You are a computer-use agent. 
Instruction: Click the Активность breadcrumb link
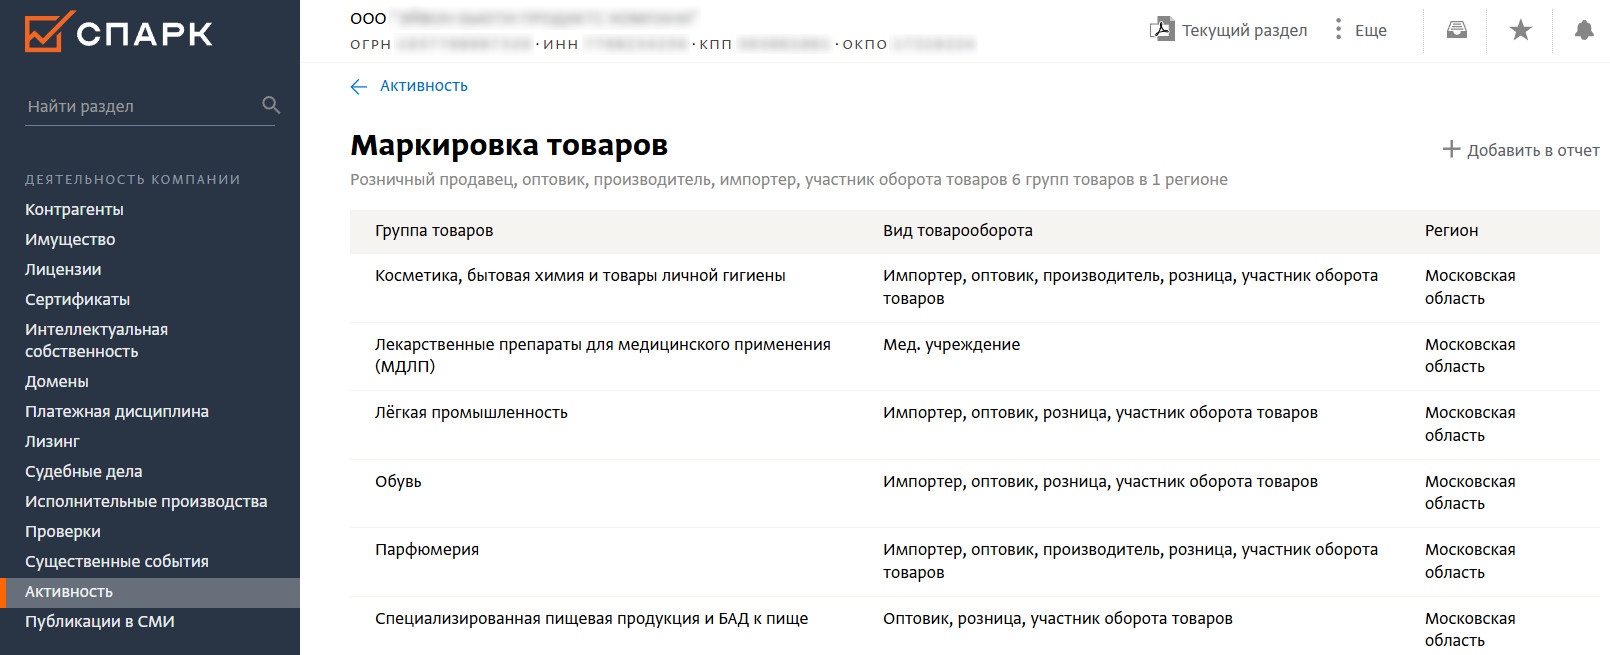point(424,86)
